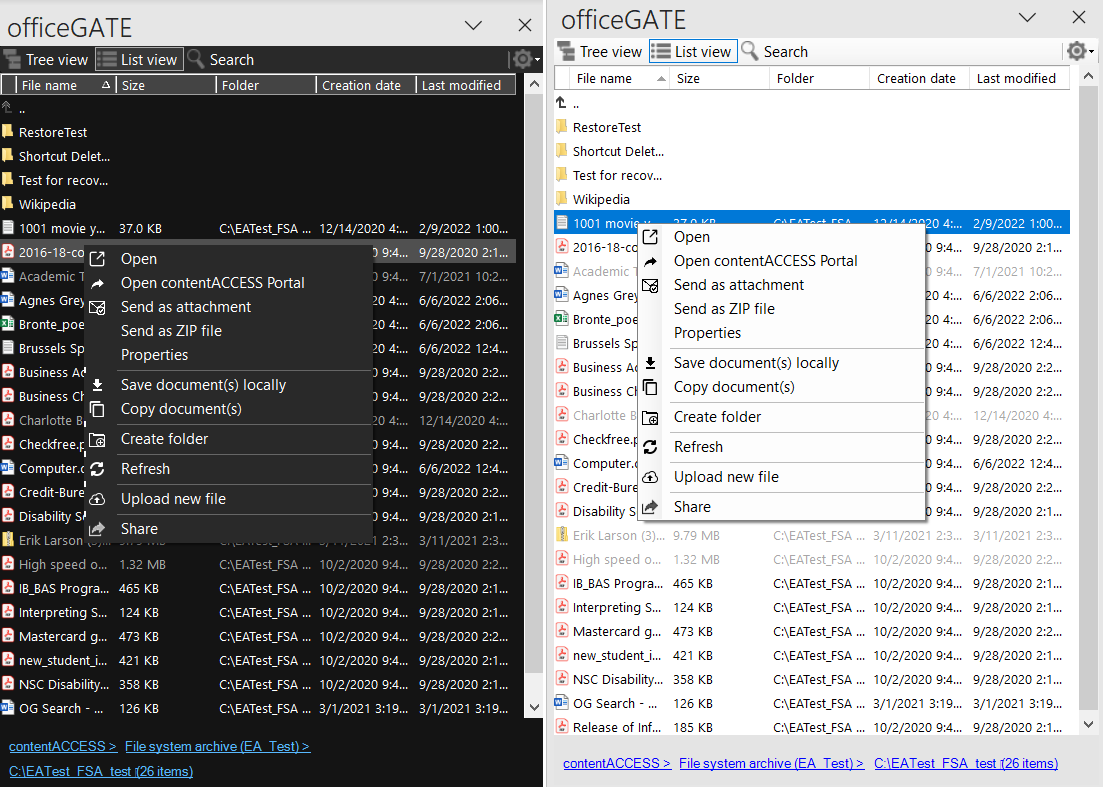Viewport: 1103px width, 787px height.
Task: Click Upload new file icon in dark menu
Action: tap(97, 499)
